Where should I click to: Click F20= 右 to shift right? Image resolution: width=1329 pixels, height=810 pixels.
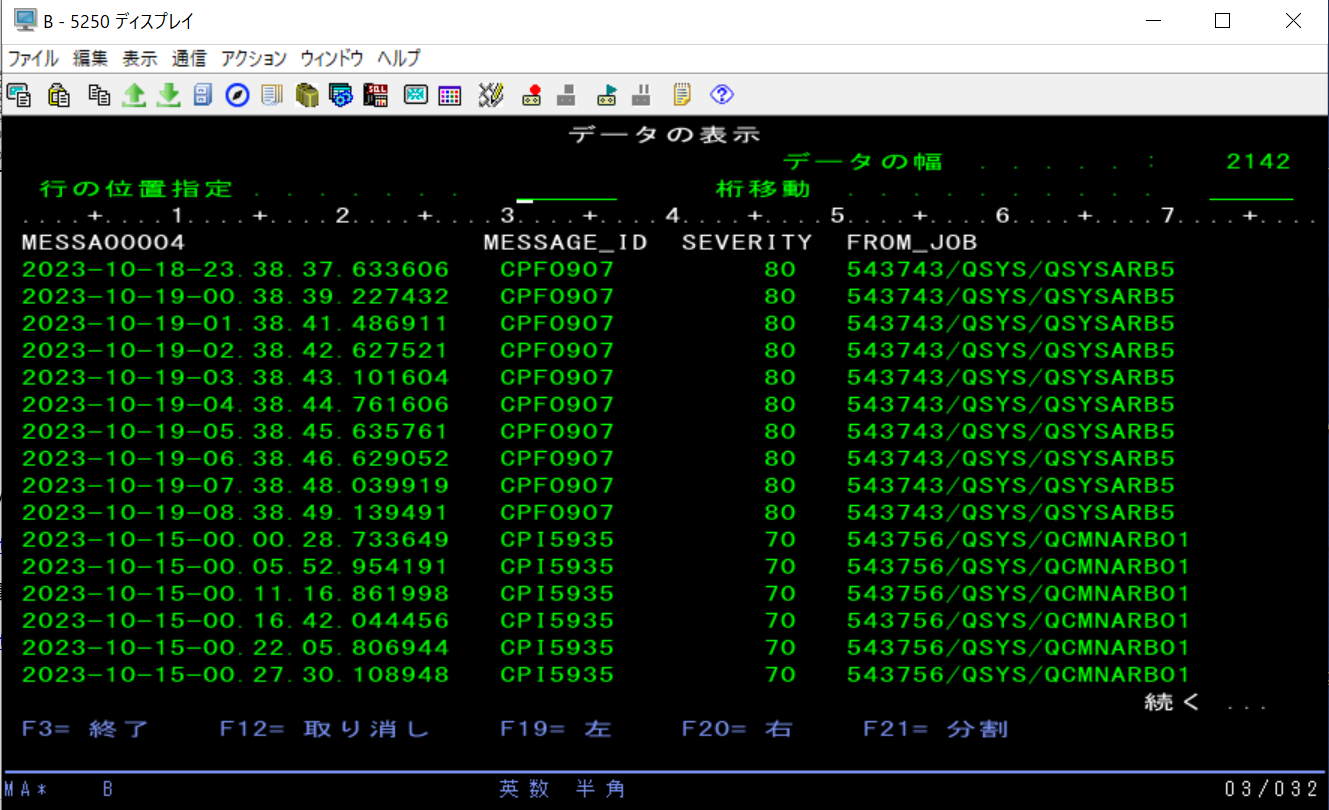pyautogui.click(x=736, y=729)
